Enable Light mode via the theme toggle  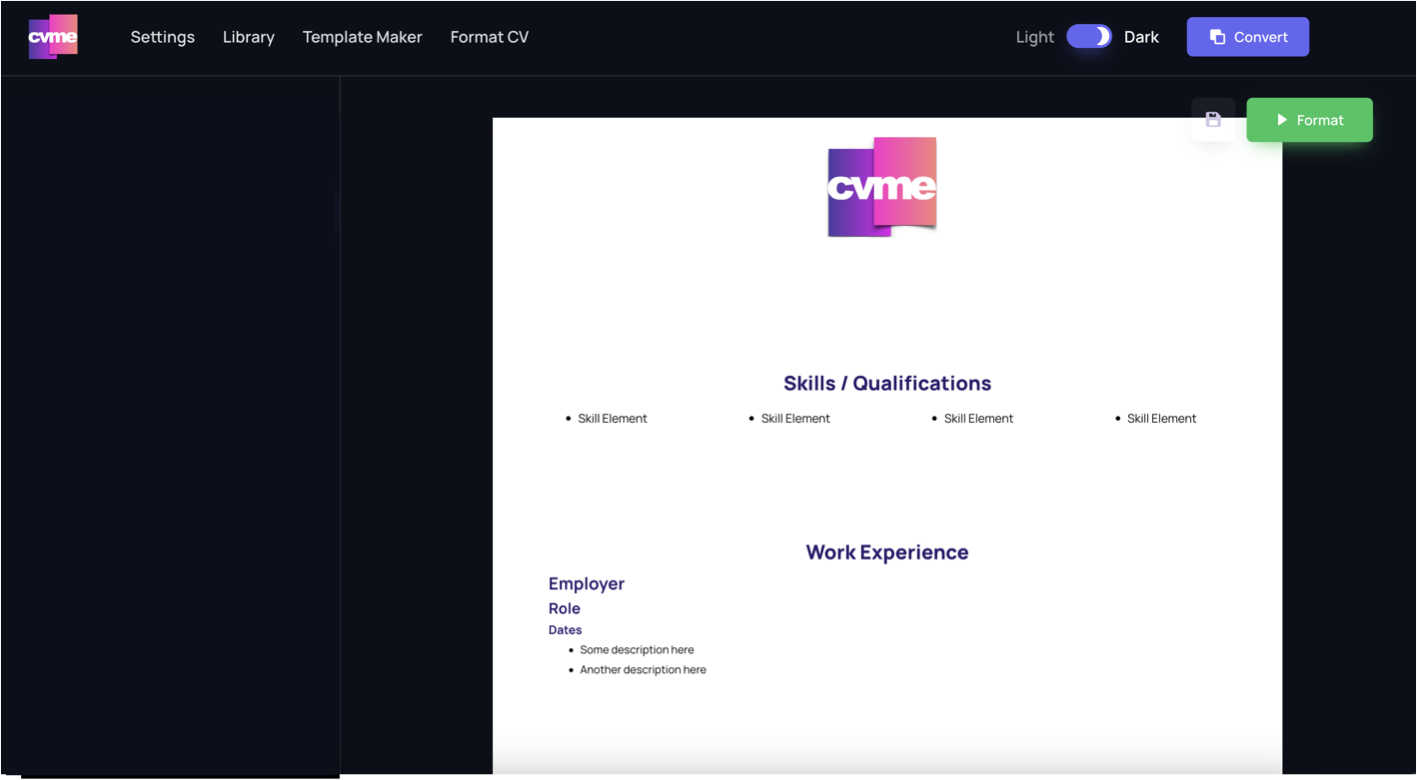1089,36
